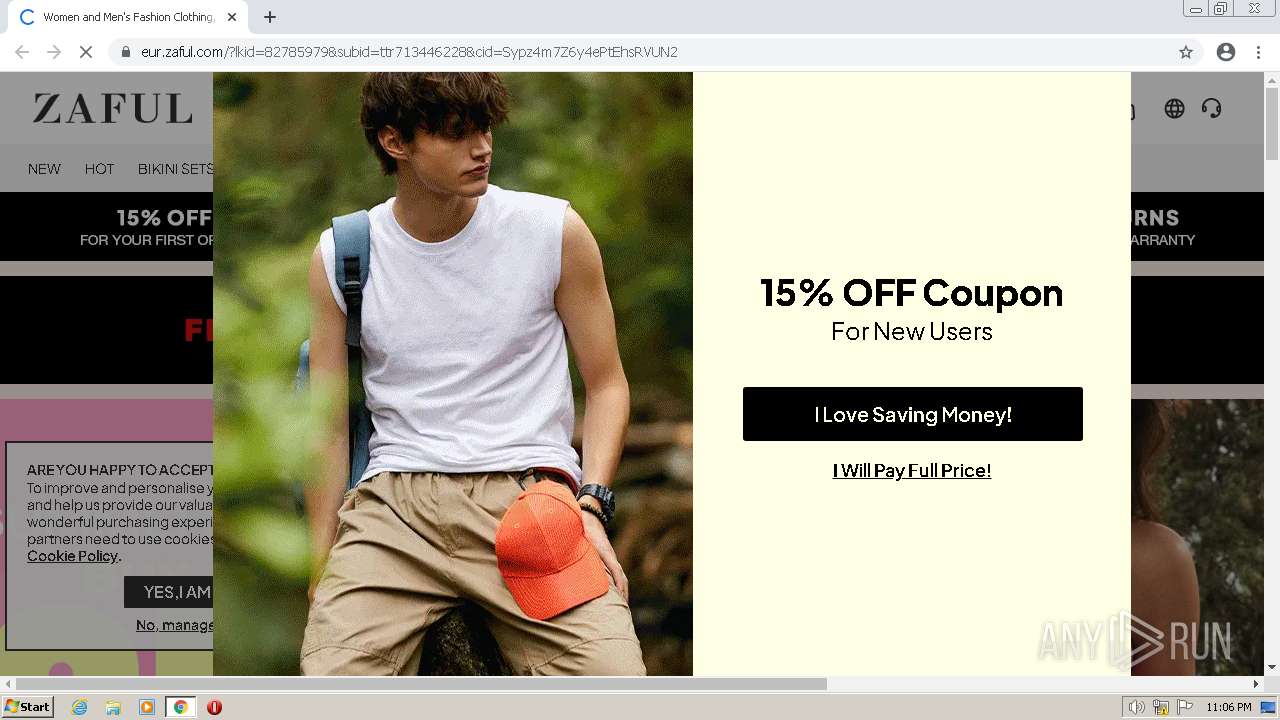Open Chrome's three-dot menu
This screenshot has width=1280, height=720.
click(x=1258, y=52)
